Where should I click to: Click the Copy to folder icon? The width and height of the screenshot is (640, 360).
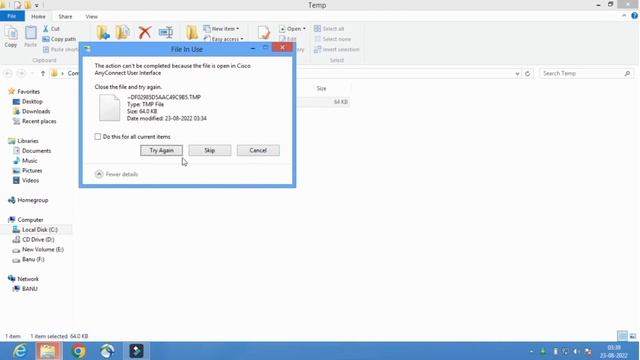coord(122,32)
